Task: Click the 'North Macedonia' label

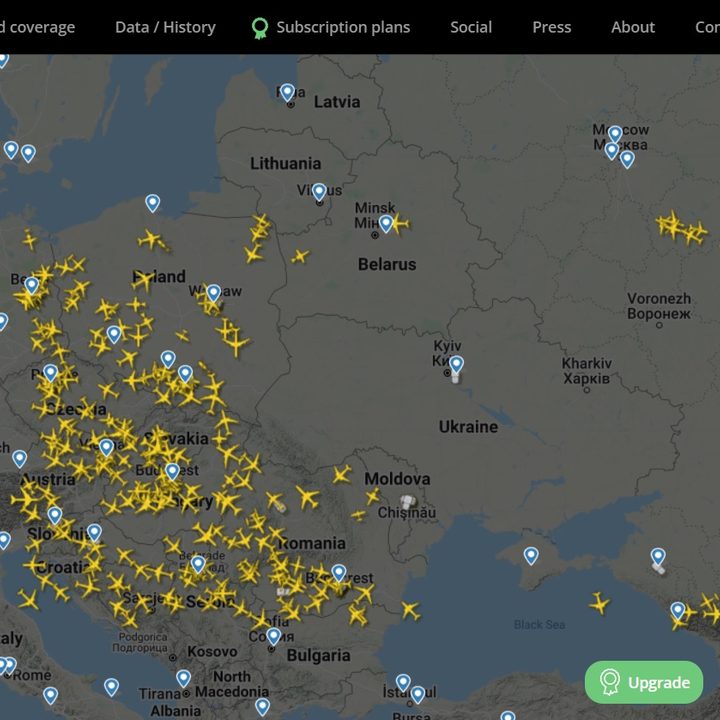Action: [231, 684]
